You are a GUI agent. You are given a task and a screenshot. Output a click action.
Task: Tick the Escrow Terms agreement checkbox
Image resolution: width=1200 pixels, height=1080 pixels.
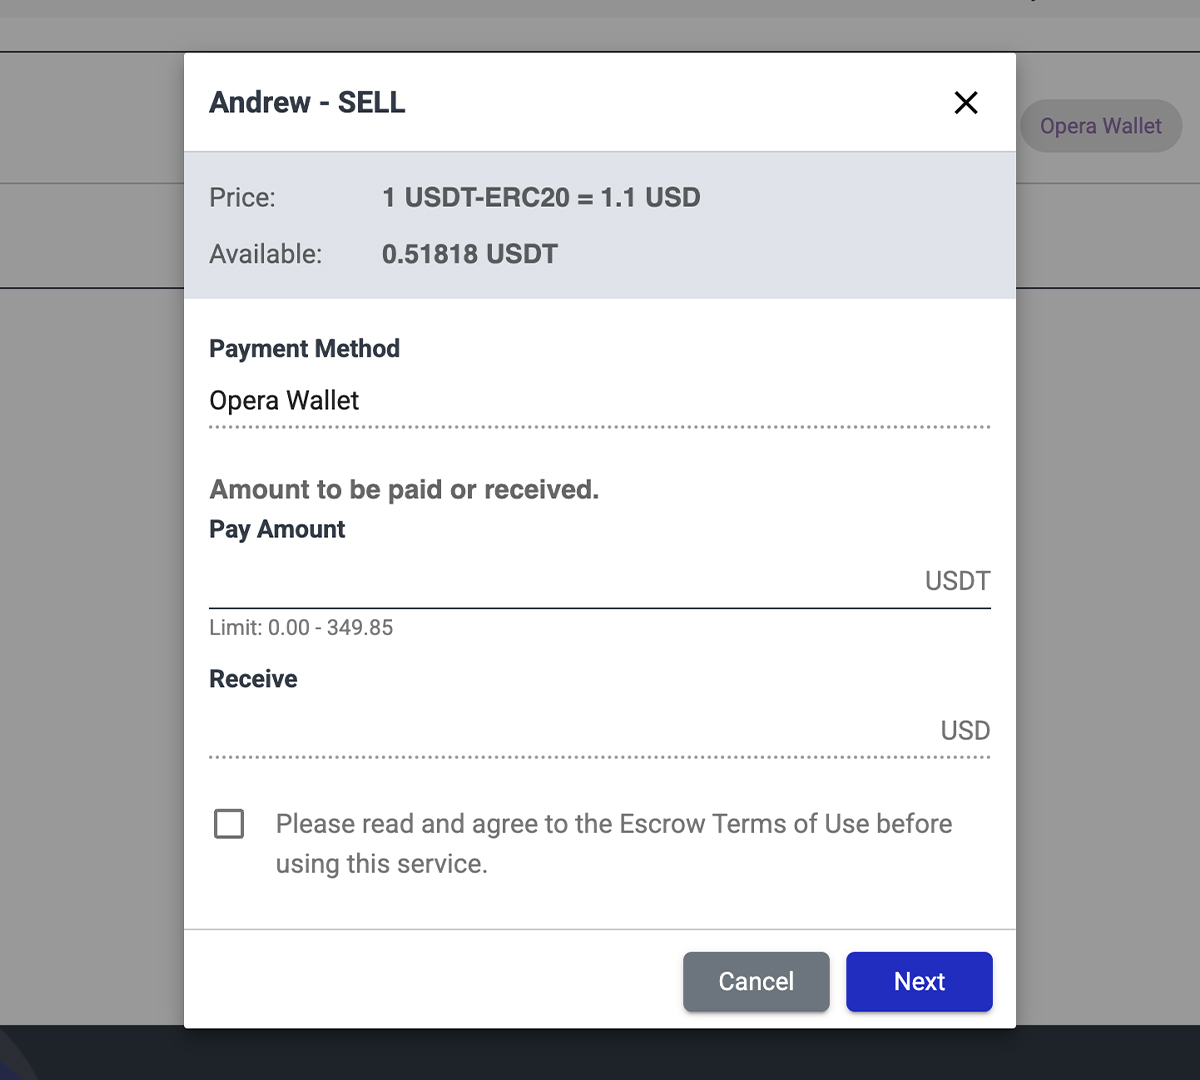coord(229,824)
